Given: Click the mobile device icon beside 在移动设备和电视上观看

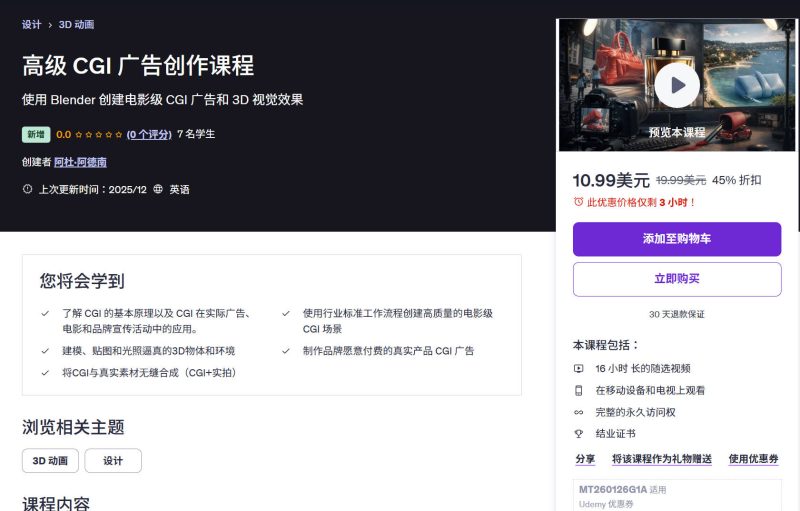Looking at the screenshot, I should 578,390.
